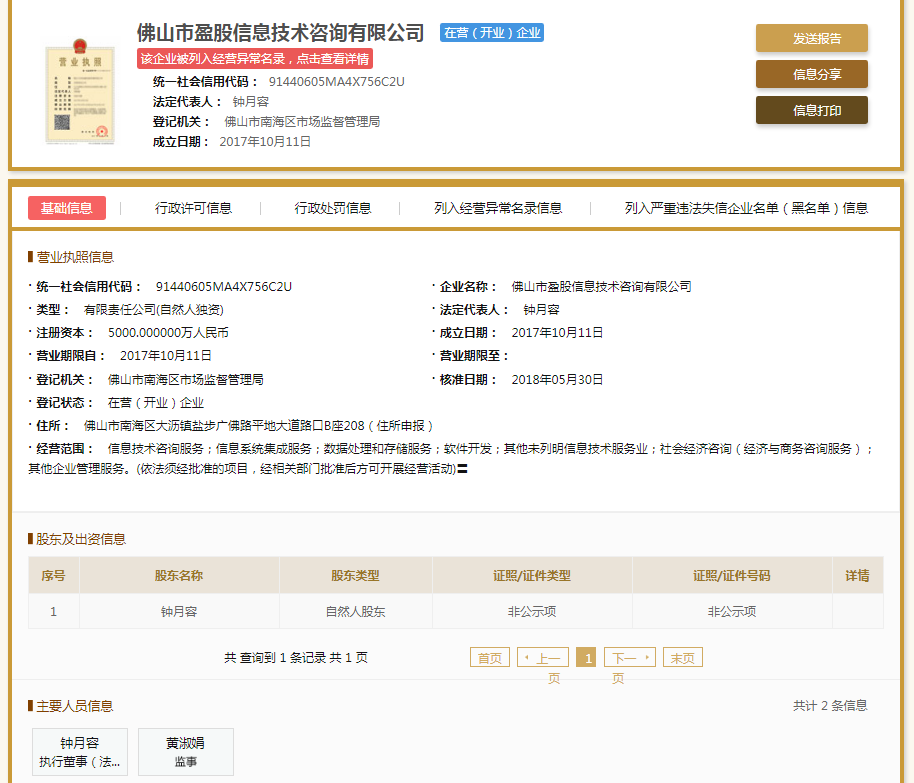Jump to 末页 last page

click(x=682, y=657)
